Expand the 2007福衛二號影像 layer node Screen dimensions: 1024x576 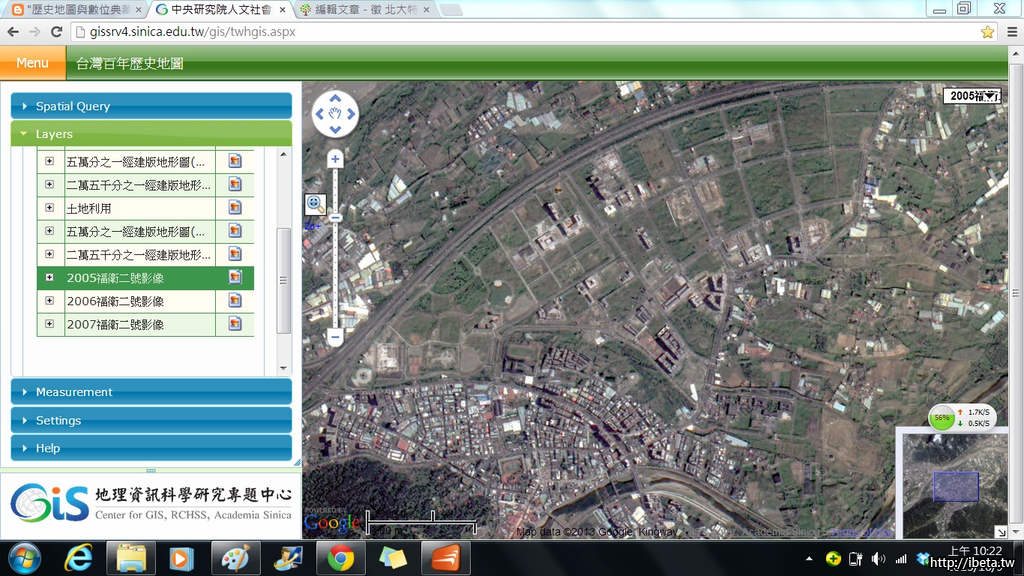(49, 324)
